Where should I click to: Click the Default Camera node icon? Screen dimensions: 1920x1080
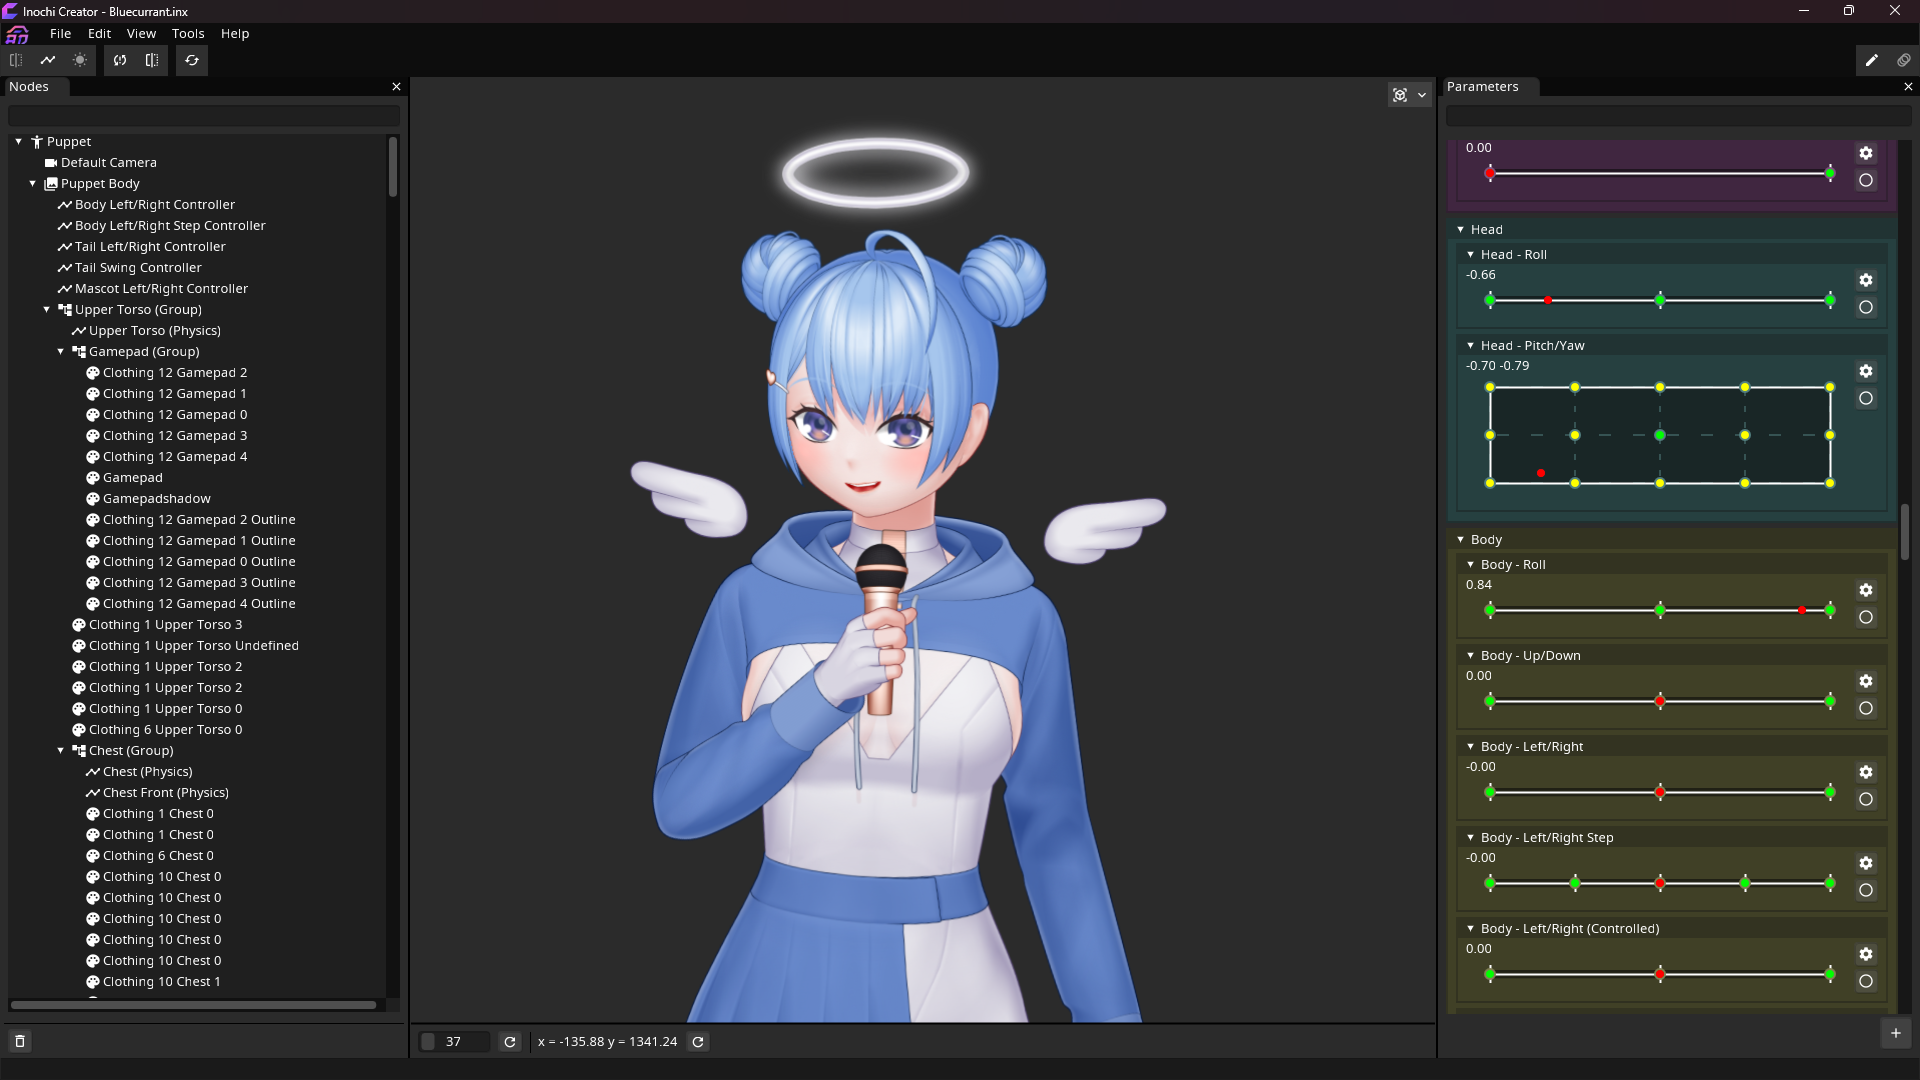point(50,163)
